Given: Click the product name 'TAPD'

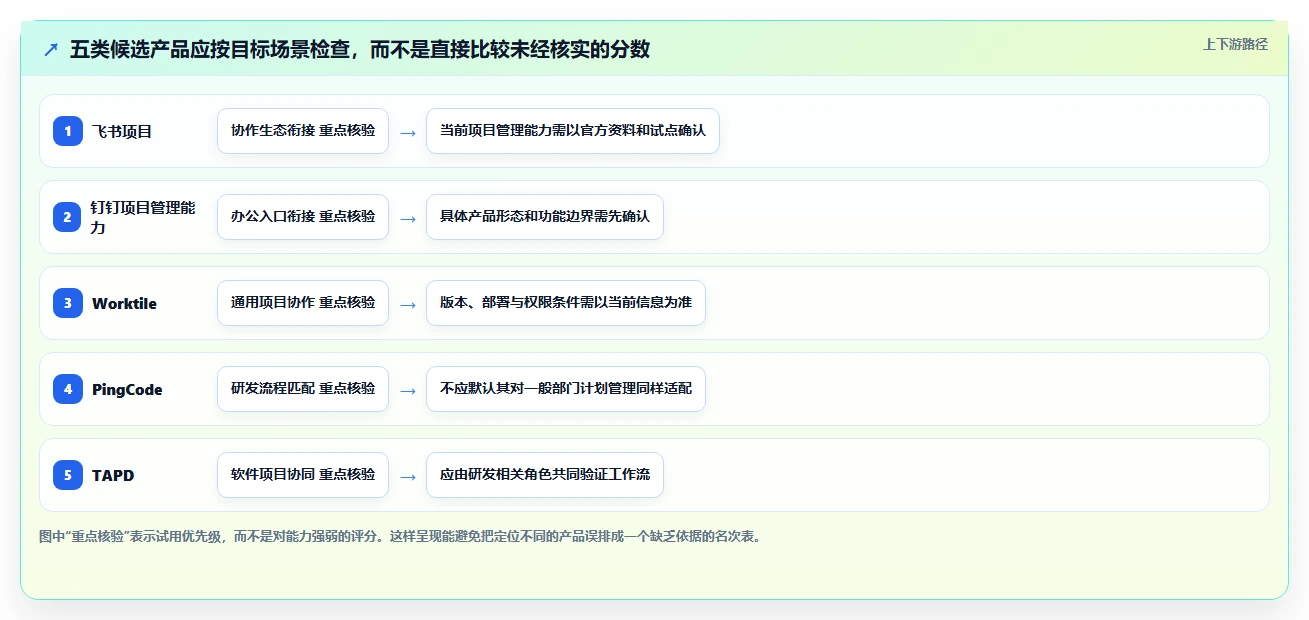Looking at the screenshot, I should tap(113, 475).
